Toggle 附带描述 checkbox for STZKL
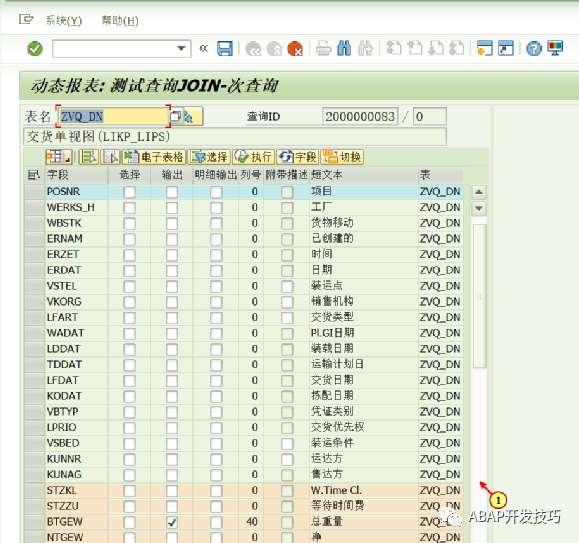Image resolution: width=579 pixels, height=543 pixels. (x=287, y=491)
